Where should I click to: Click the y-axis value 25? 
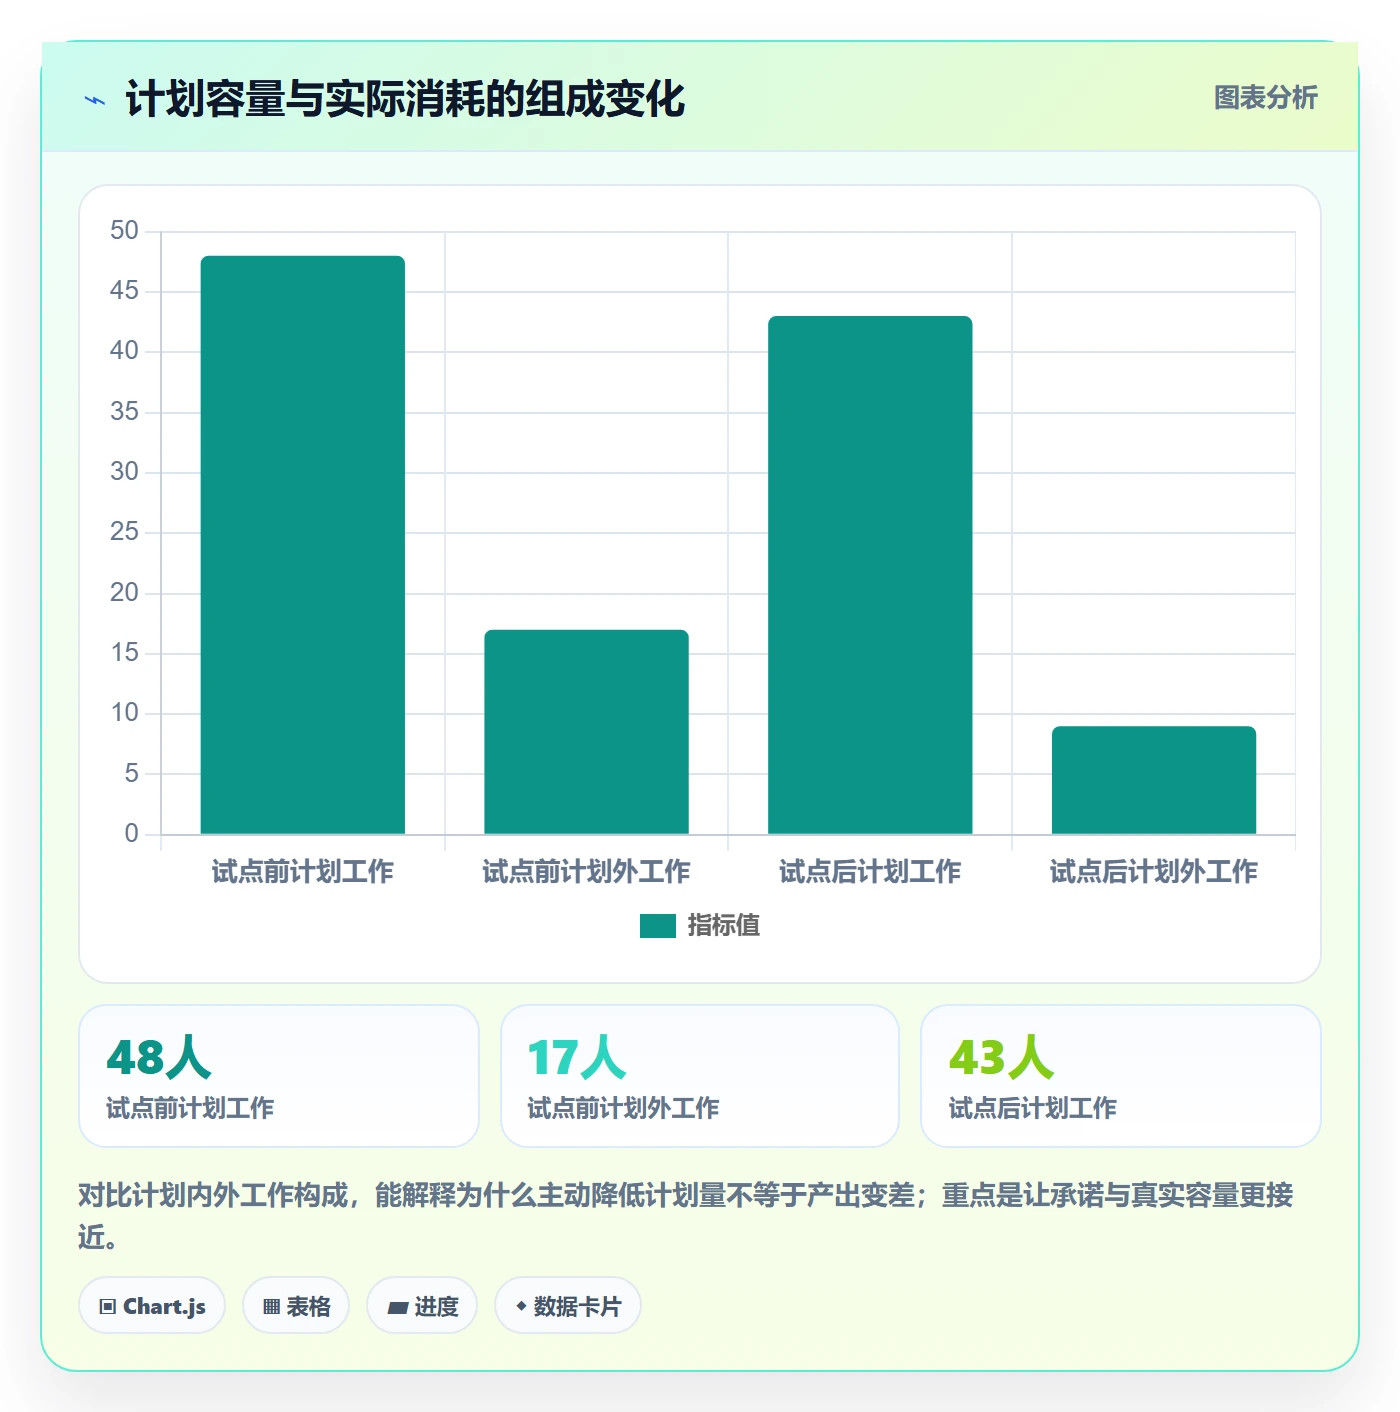(x=125, y=532)
